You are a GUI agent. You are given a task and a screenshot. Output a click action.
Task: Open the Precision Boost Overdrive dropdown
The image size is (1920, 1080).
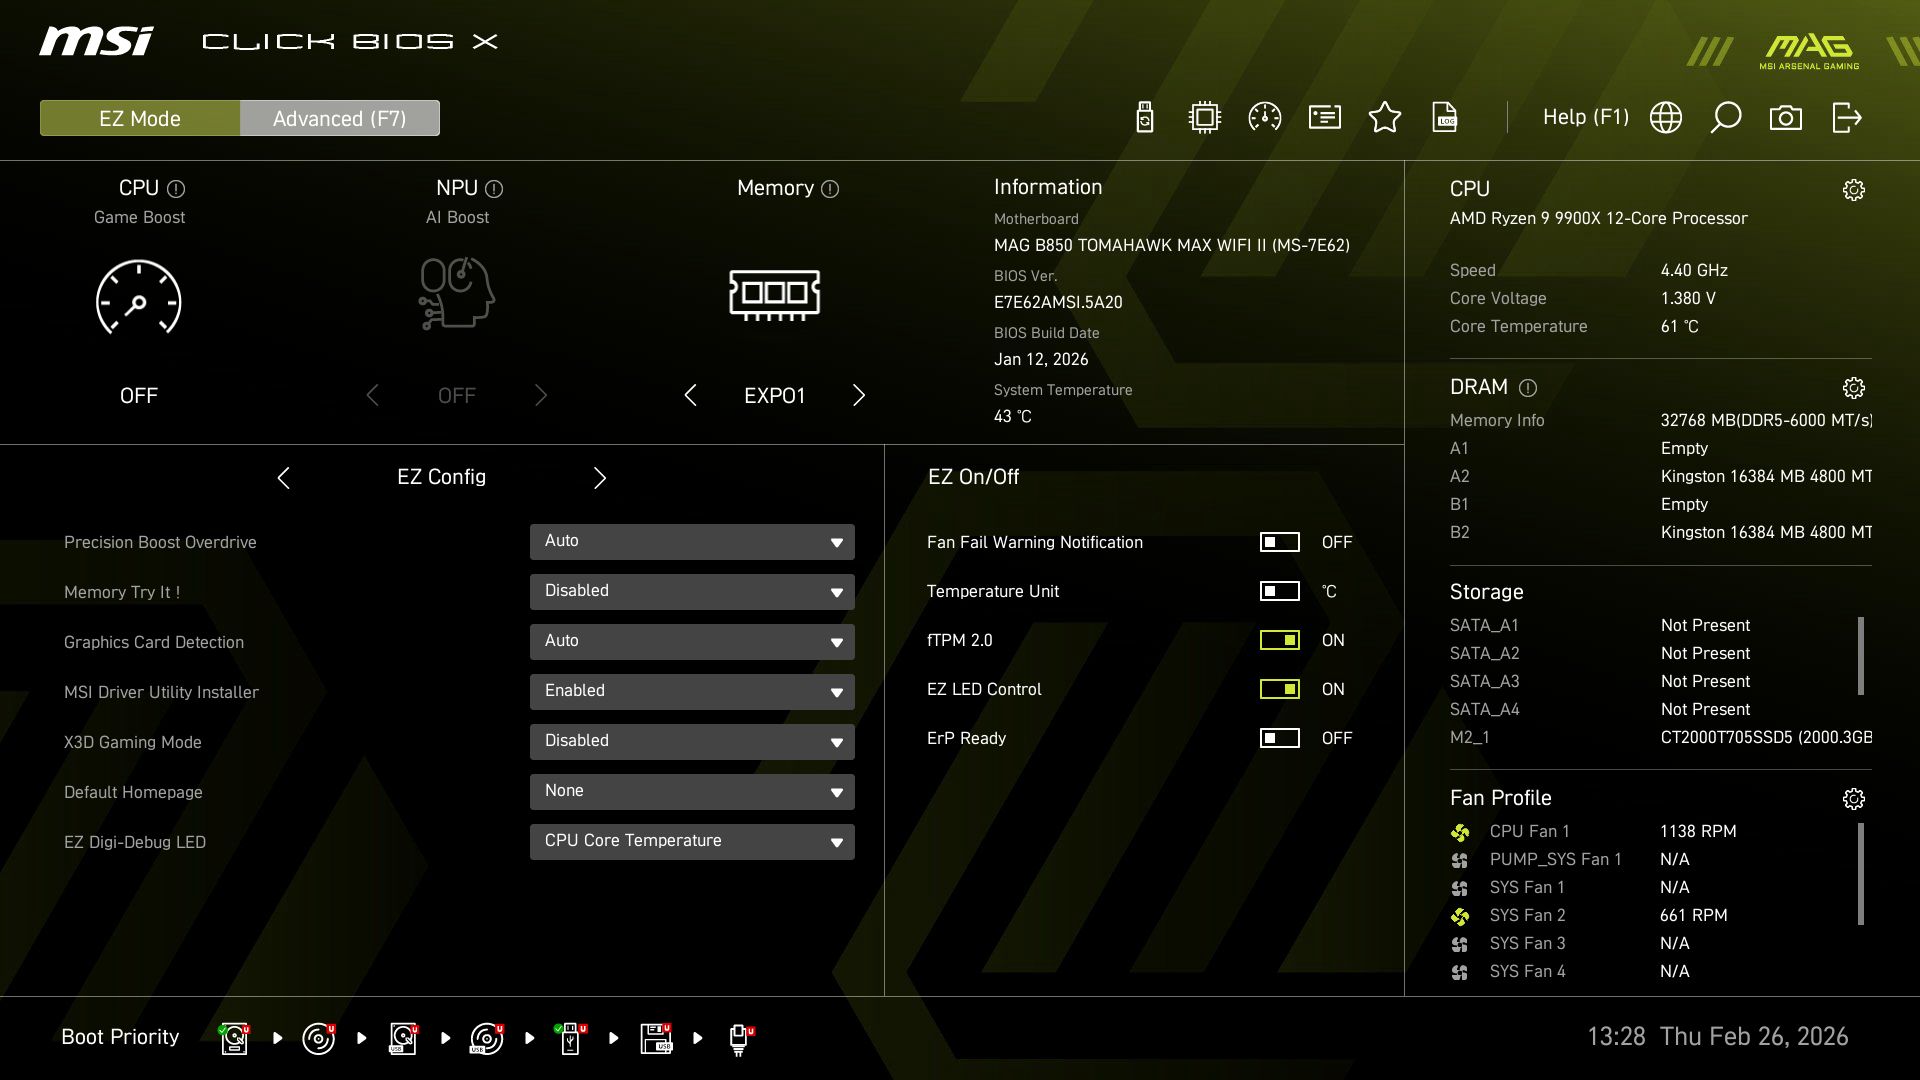(691, 541)
